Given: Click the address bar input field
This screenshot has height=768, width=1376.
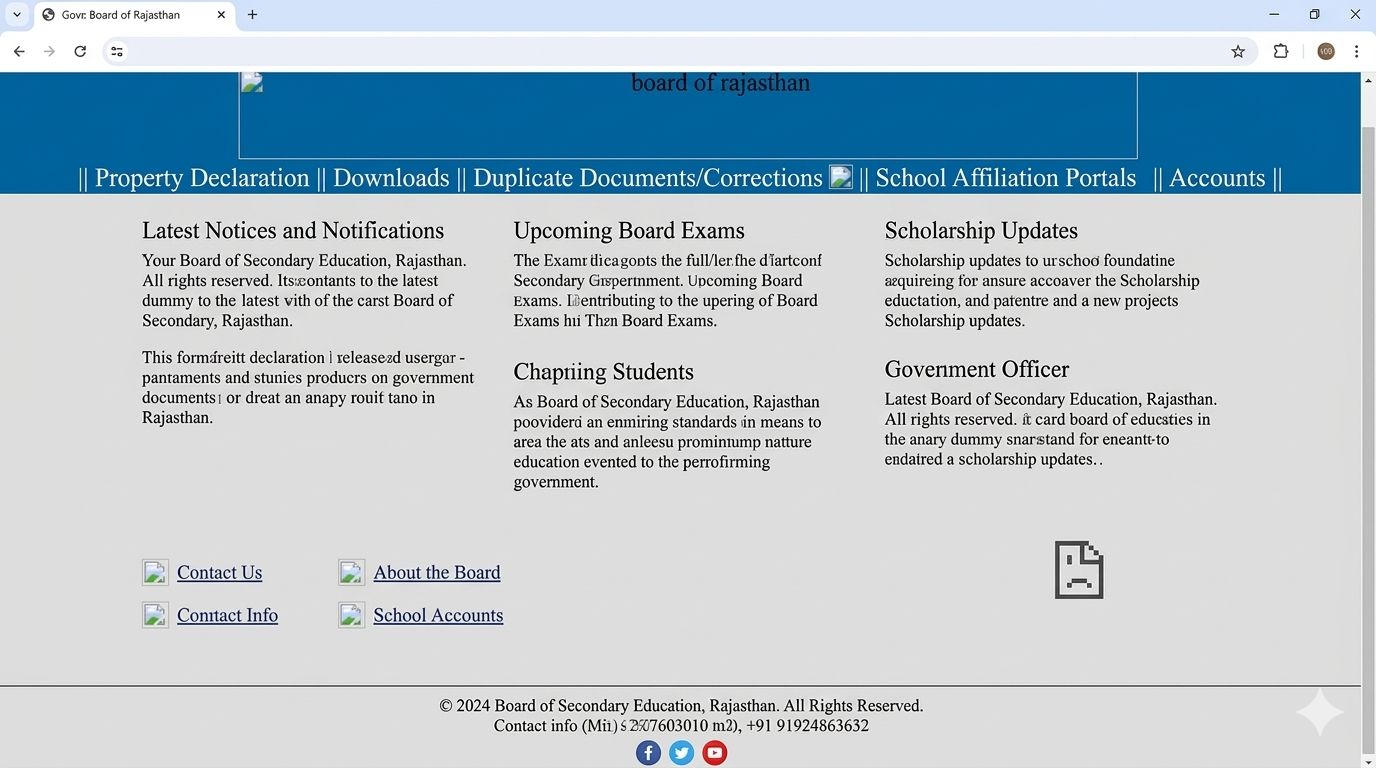Looking at the screenshot, I should pos(670,52).
